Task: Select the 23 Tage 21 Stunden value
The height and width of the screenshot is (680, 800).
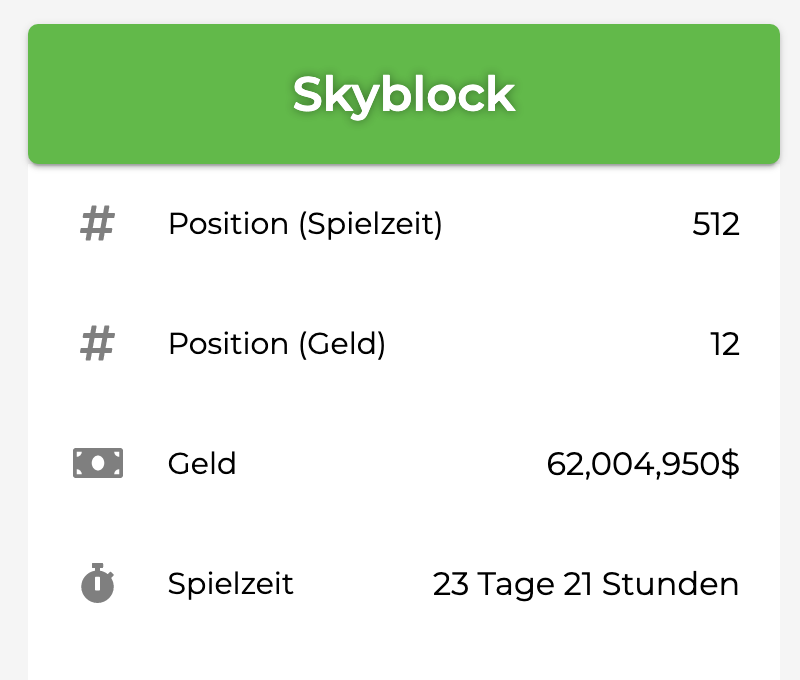Action: pyautogui.click(x=586, y=584)
